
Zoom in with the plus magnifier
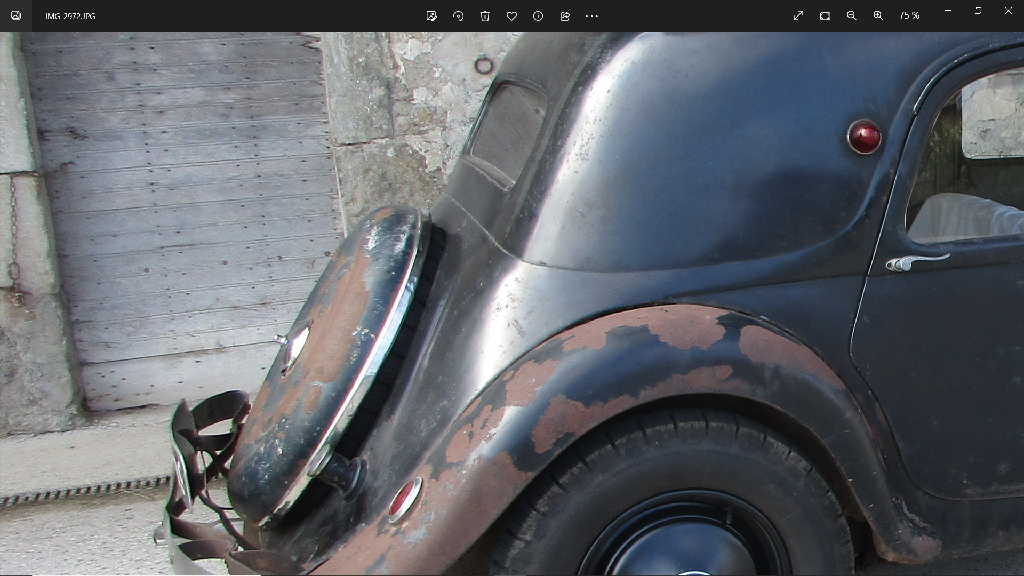[x=878, y=16]
